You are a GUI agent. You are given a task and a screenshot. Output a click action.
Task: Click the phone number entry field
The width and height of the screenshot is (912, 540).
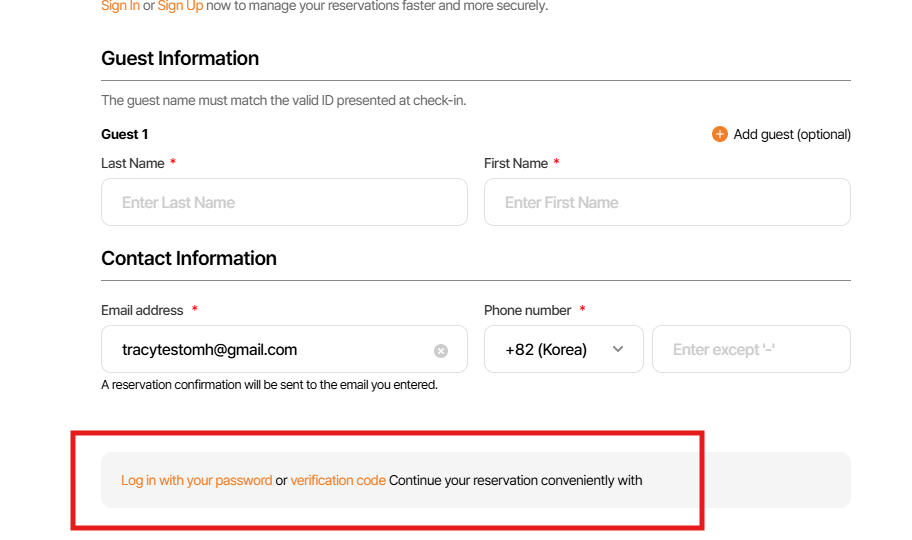(750, 349)
